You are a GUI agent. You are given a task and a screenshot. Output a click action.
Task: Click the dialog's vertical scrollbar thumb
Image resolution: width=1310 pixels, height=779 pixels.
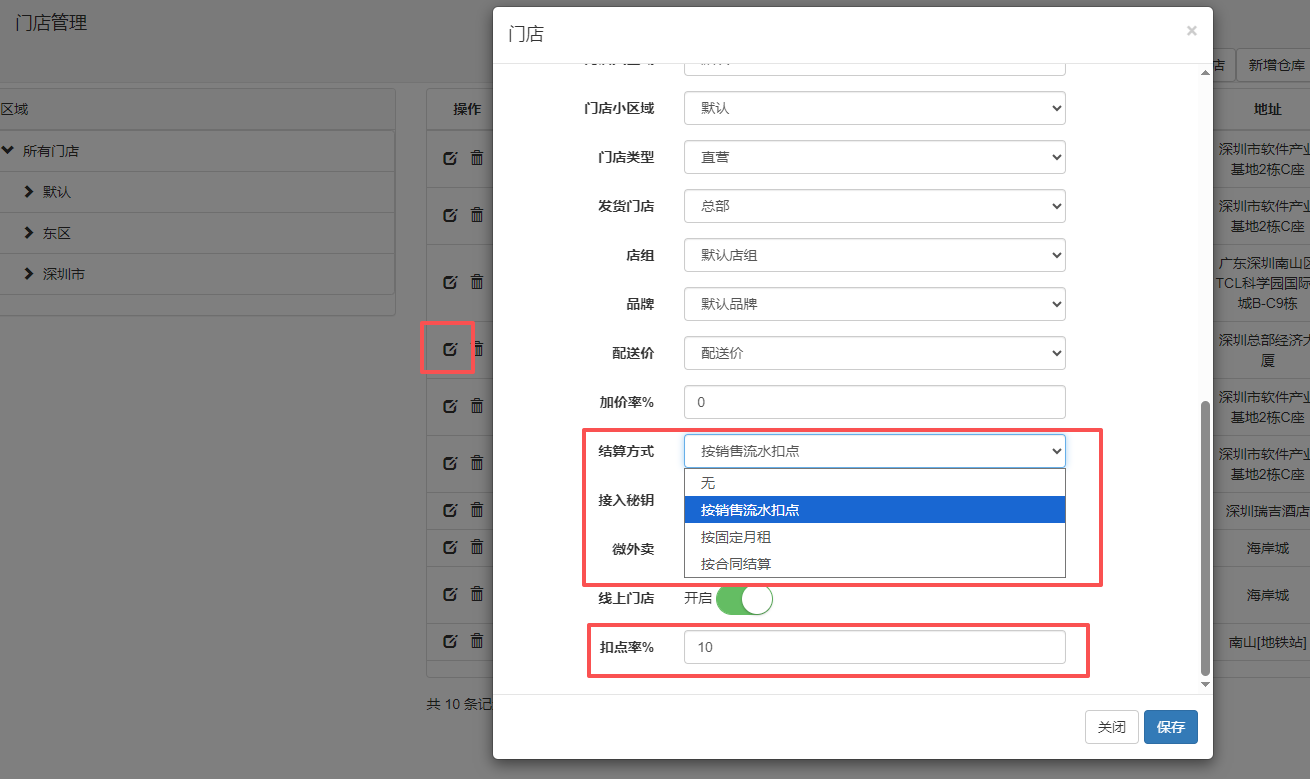click(1205, 538)
